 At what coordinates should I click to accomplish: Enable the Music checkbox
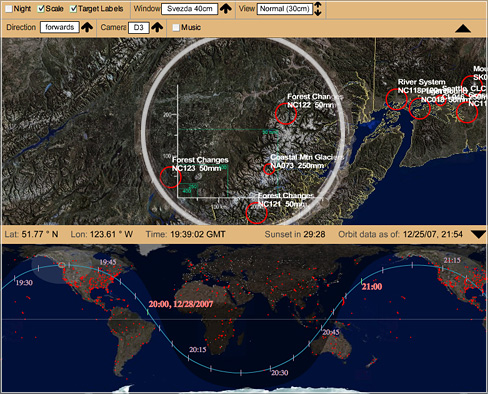point(176,28)
